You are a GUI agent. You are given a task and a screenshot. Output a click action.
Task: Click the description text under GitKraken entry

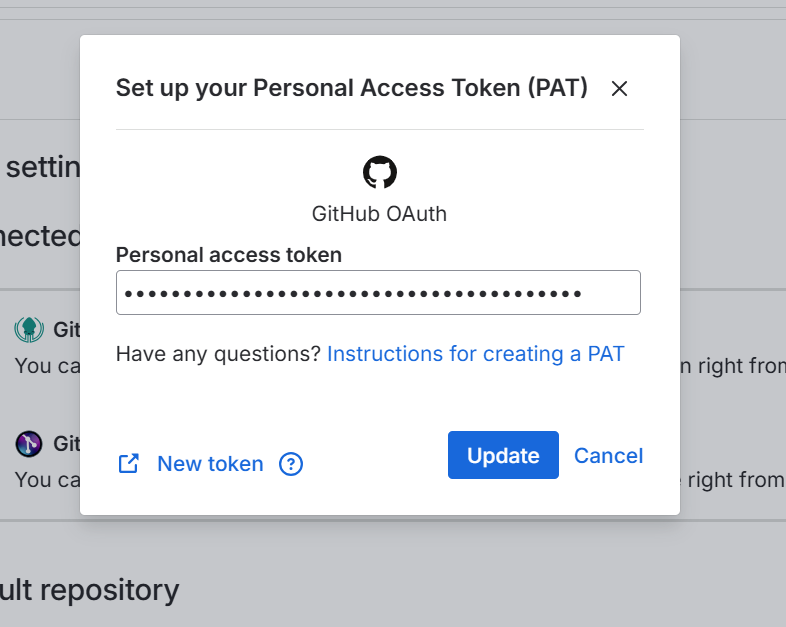tap(46, 366)
